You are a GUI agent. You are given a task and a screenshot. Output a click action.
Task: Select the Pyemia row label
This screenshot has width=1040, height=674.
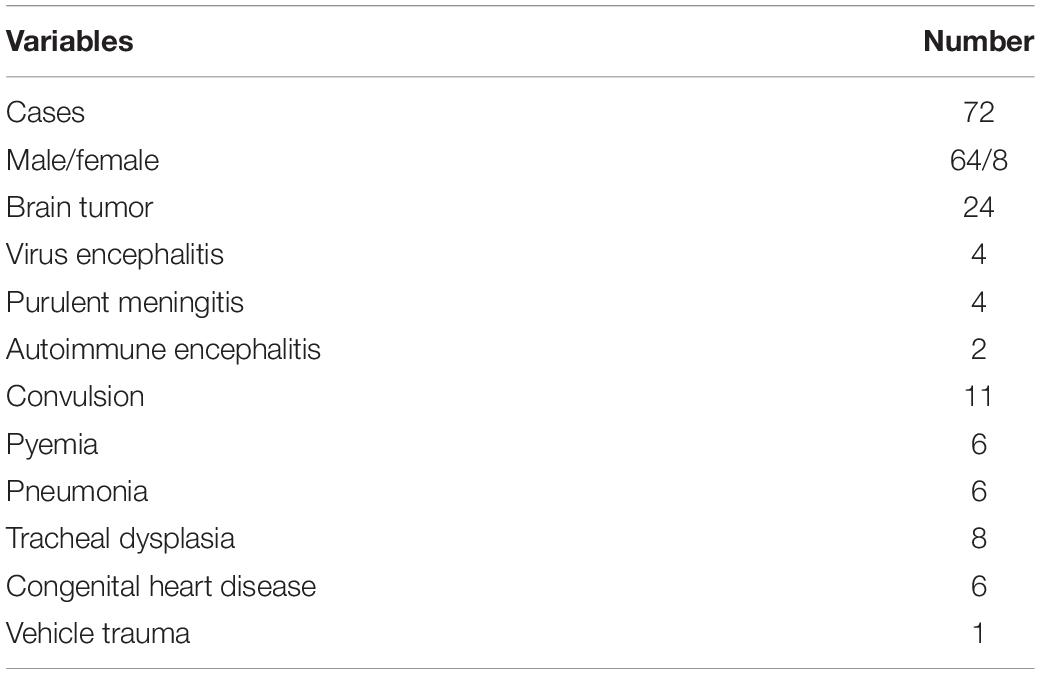[52, 444]
